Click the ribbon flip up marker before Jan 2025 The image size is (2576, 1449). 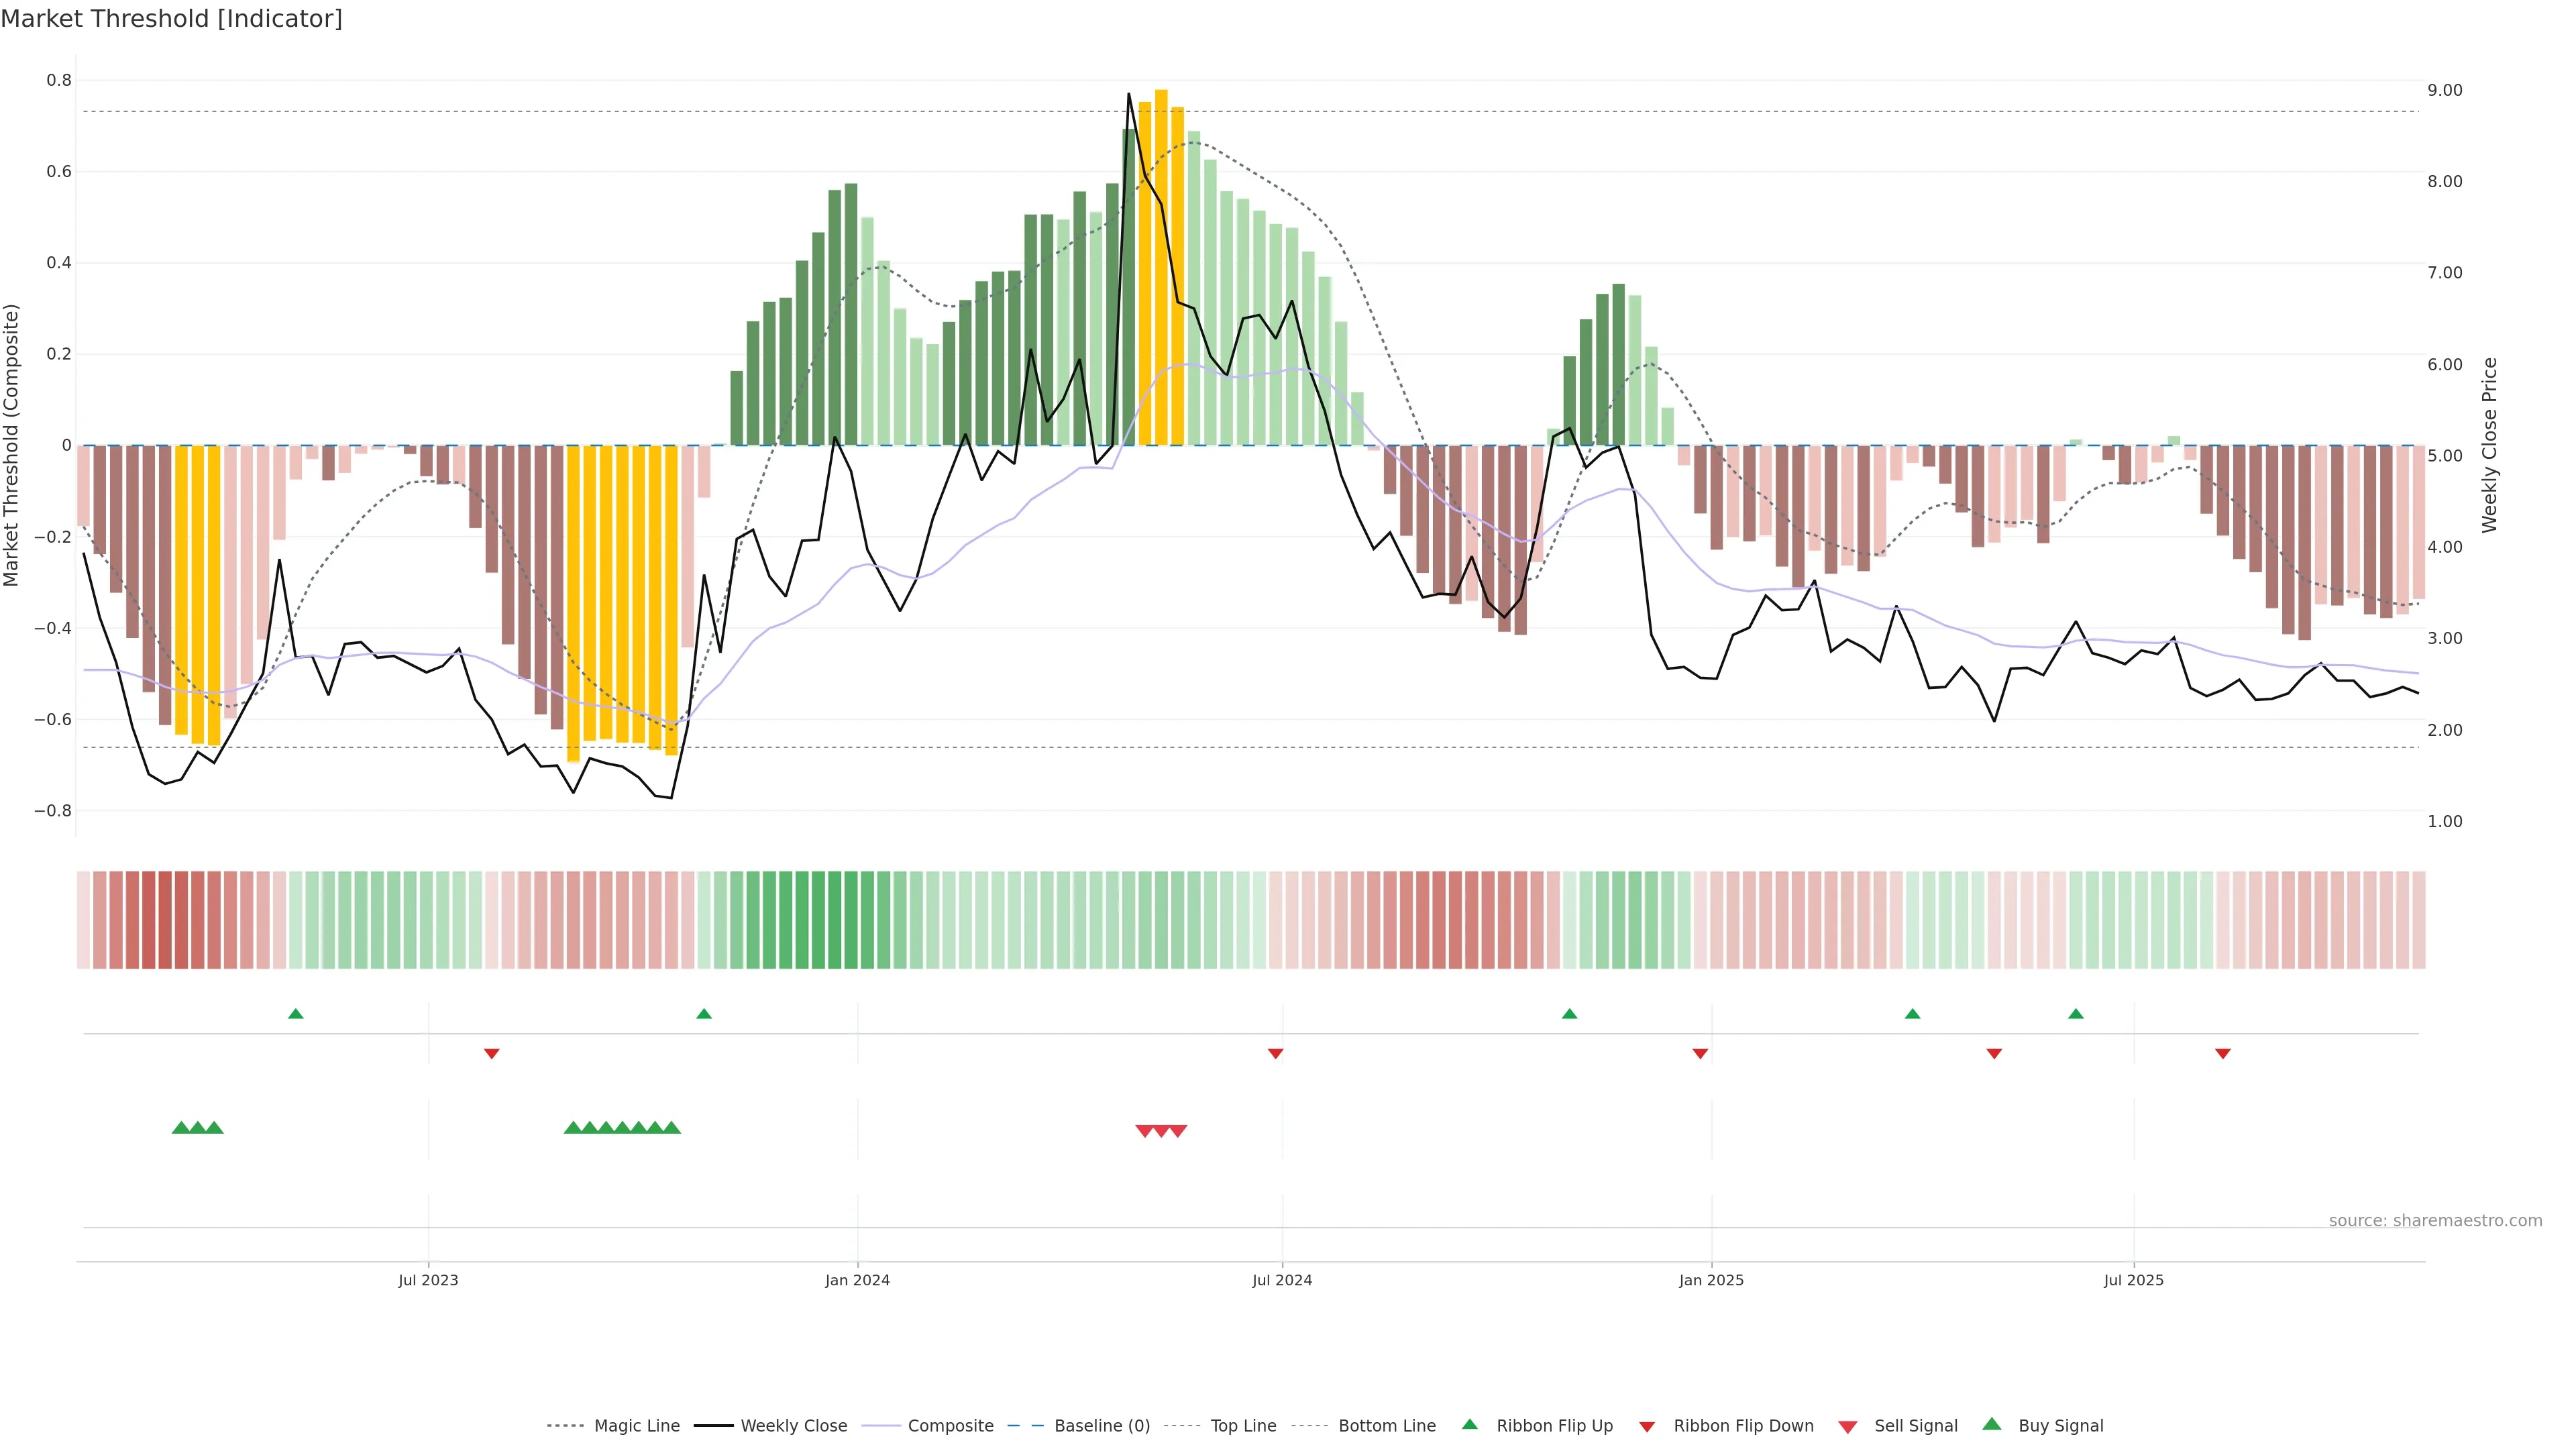[x=1569, y=1014]
